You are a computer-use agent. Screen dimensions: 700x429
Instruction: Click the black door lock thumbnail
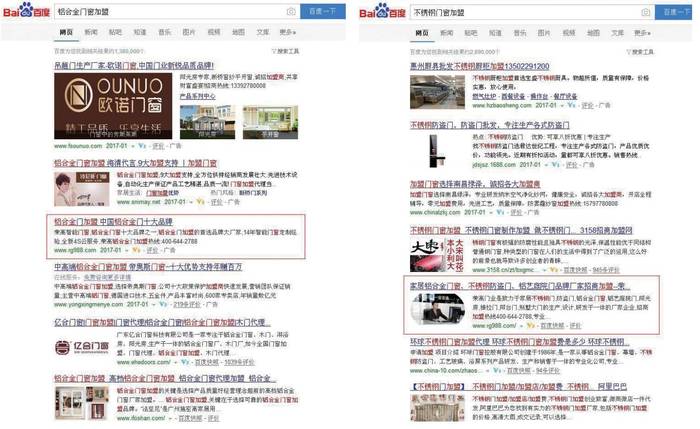(437, 151)
